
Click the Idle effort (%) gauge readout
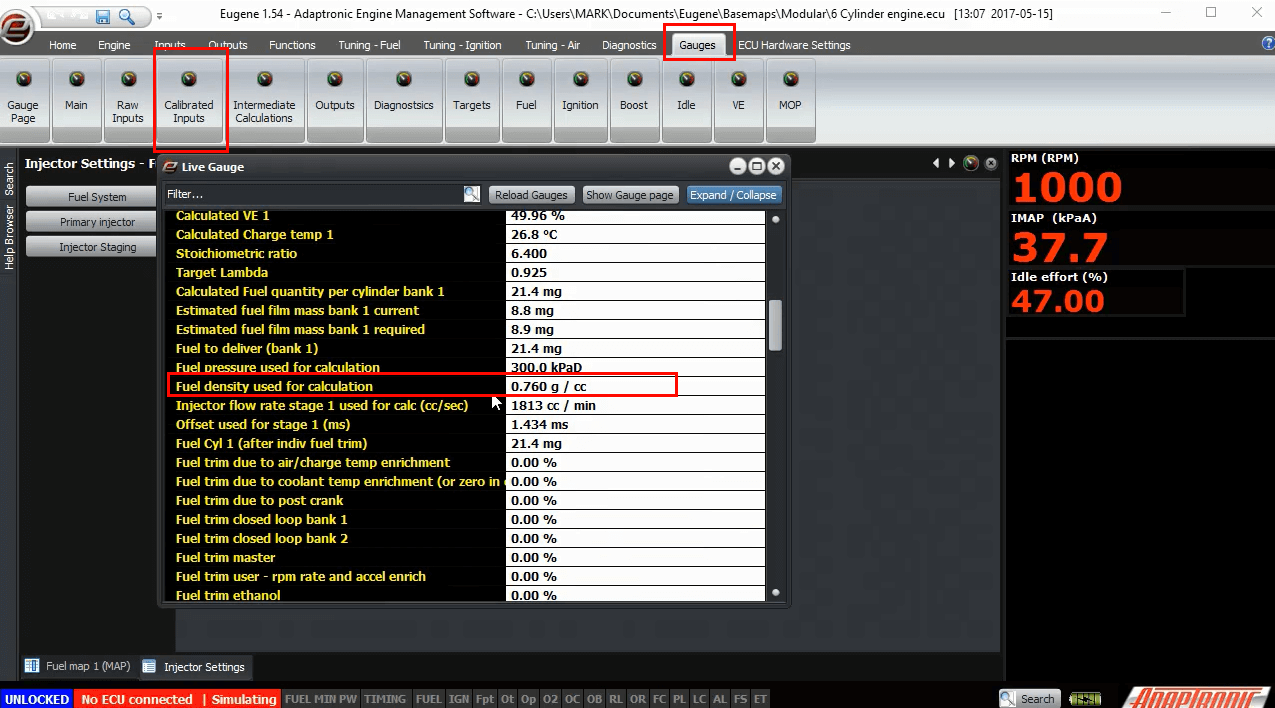click(x=1058, y=301)
